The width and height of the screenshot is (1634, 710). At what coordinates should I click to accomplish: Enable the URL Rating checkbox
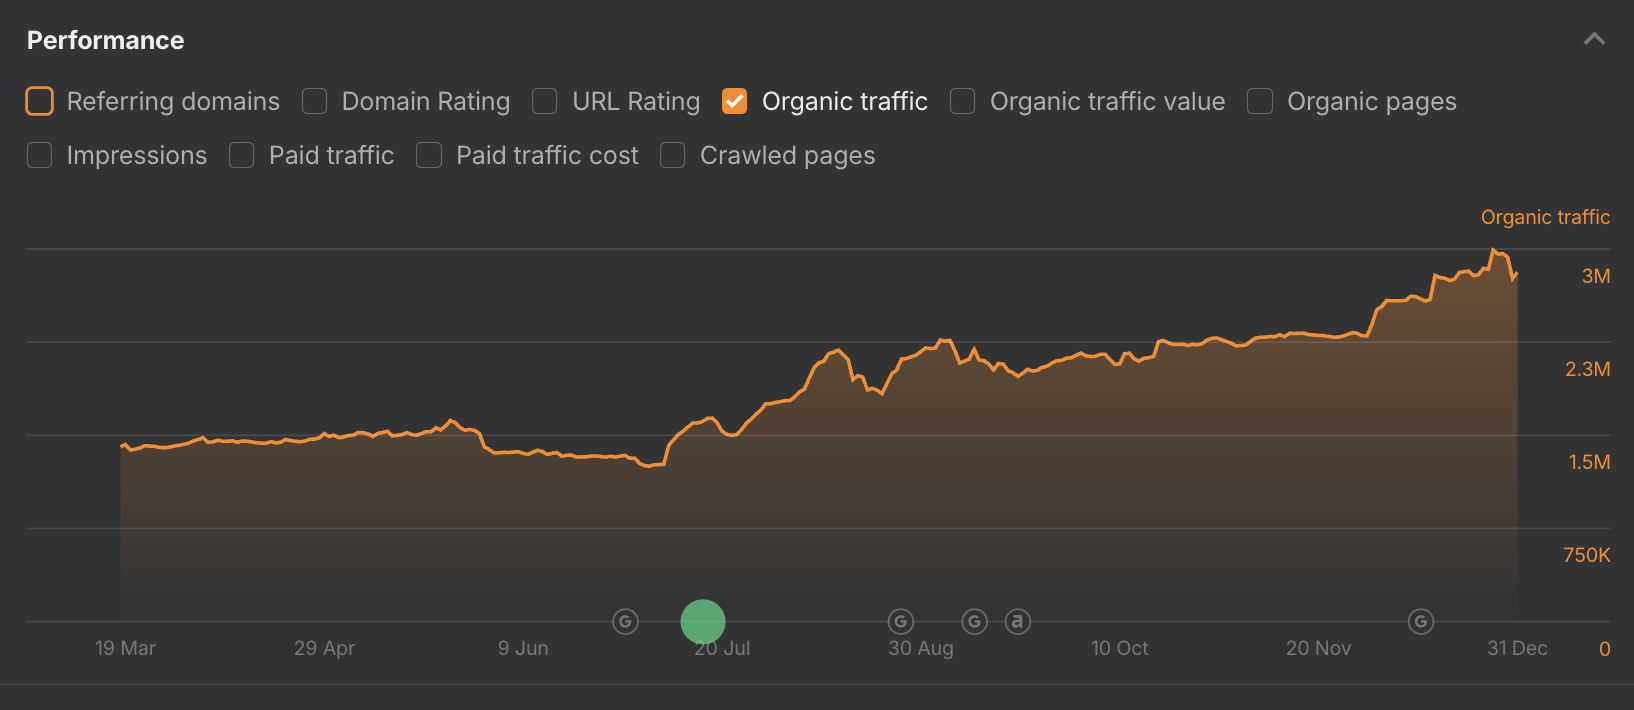click(545, 101)
